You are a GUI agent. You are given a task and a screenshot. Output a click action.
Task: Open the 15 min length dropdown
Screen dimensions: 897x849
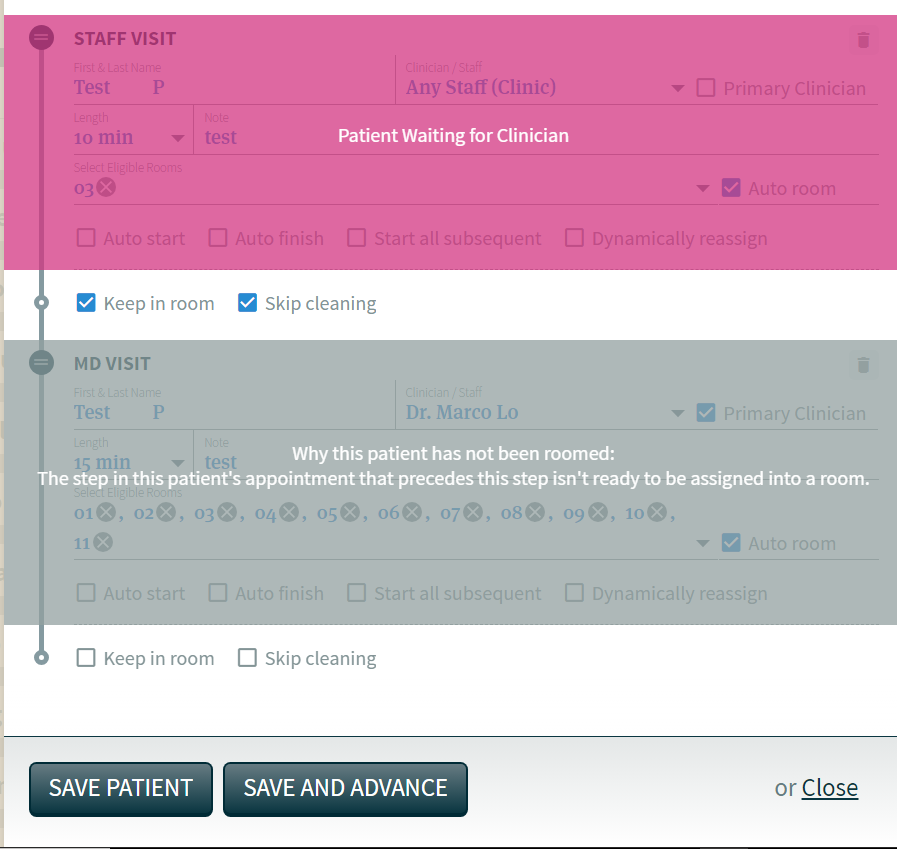178,463
